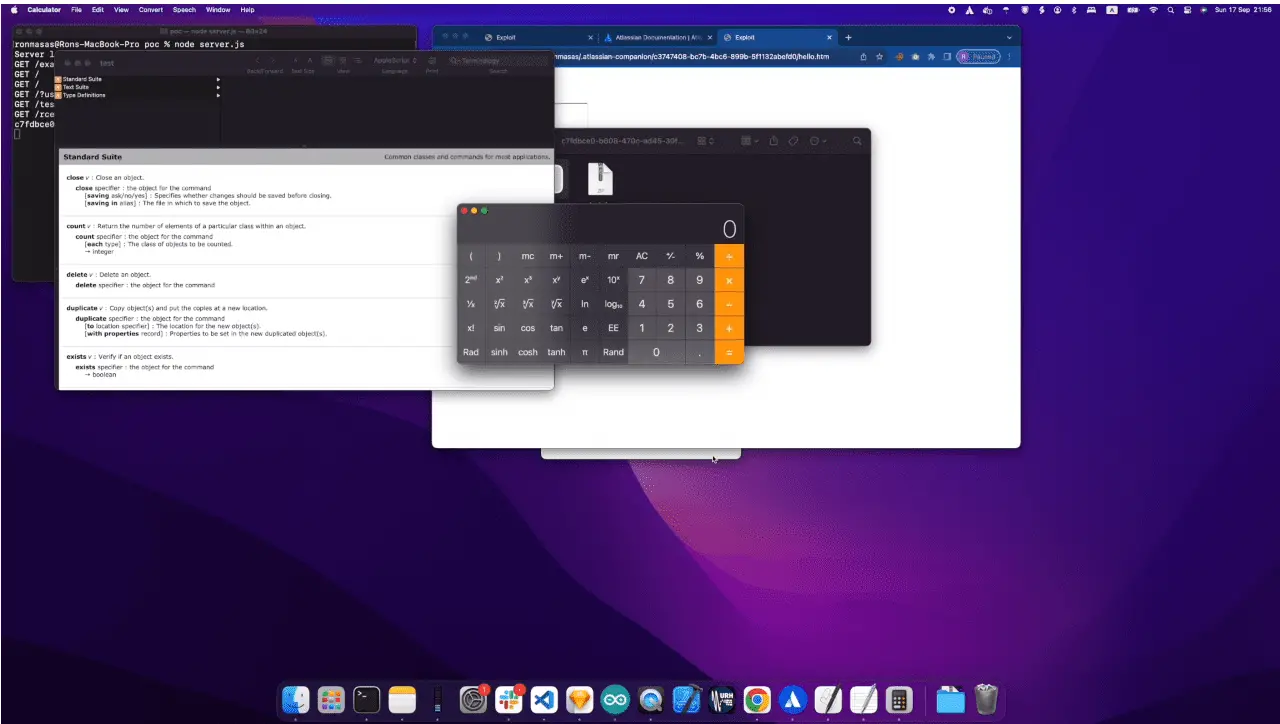Open Google Chrome from the Dock
Viewport: 1280px width, 724px height.
point(757,700)
